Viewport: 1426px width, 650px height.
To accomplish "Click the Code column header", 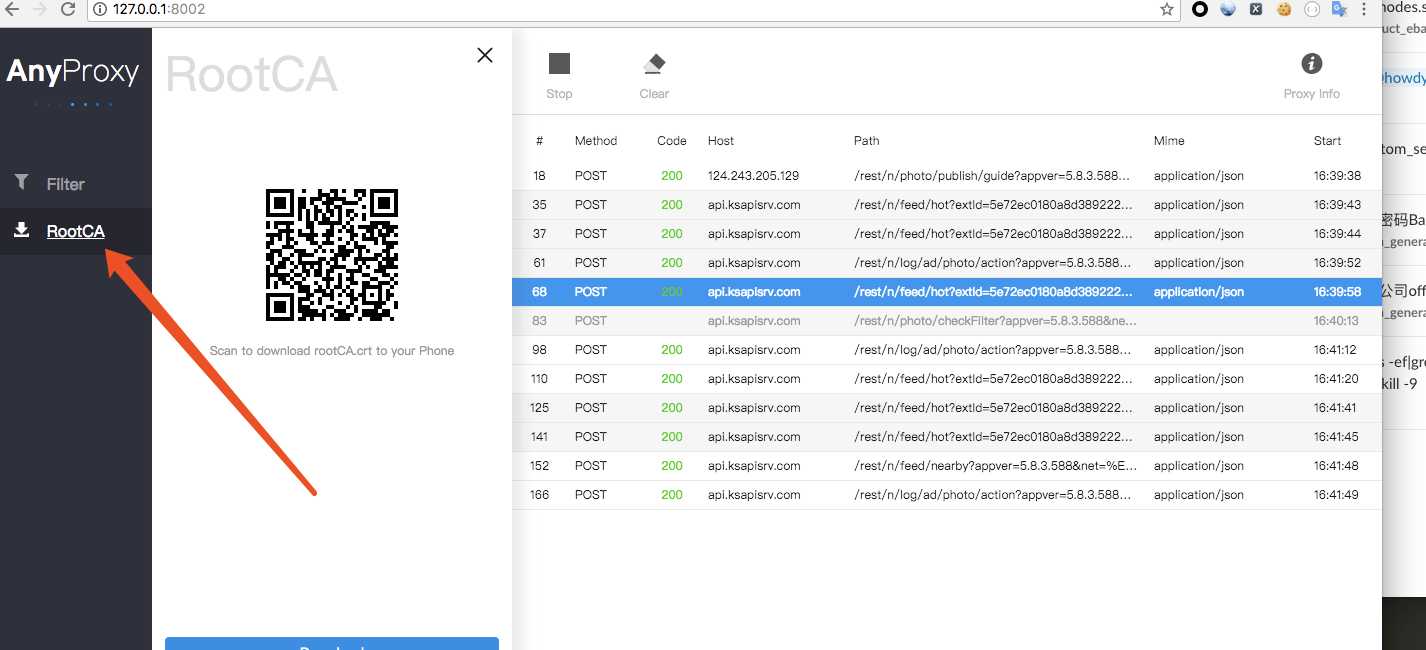I will (672, 141).
